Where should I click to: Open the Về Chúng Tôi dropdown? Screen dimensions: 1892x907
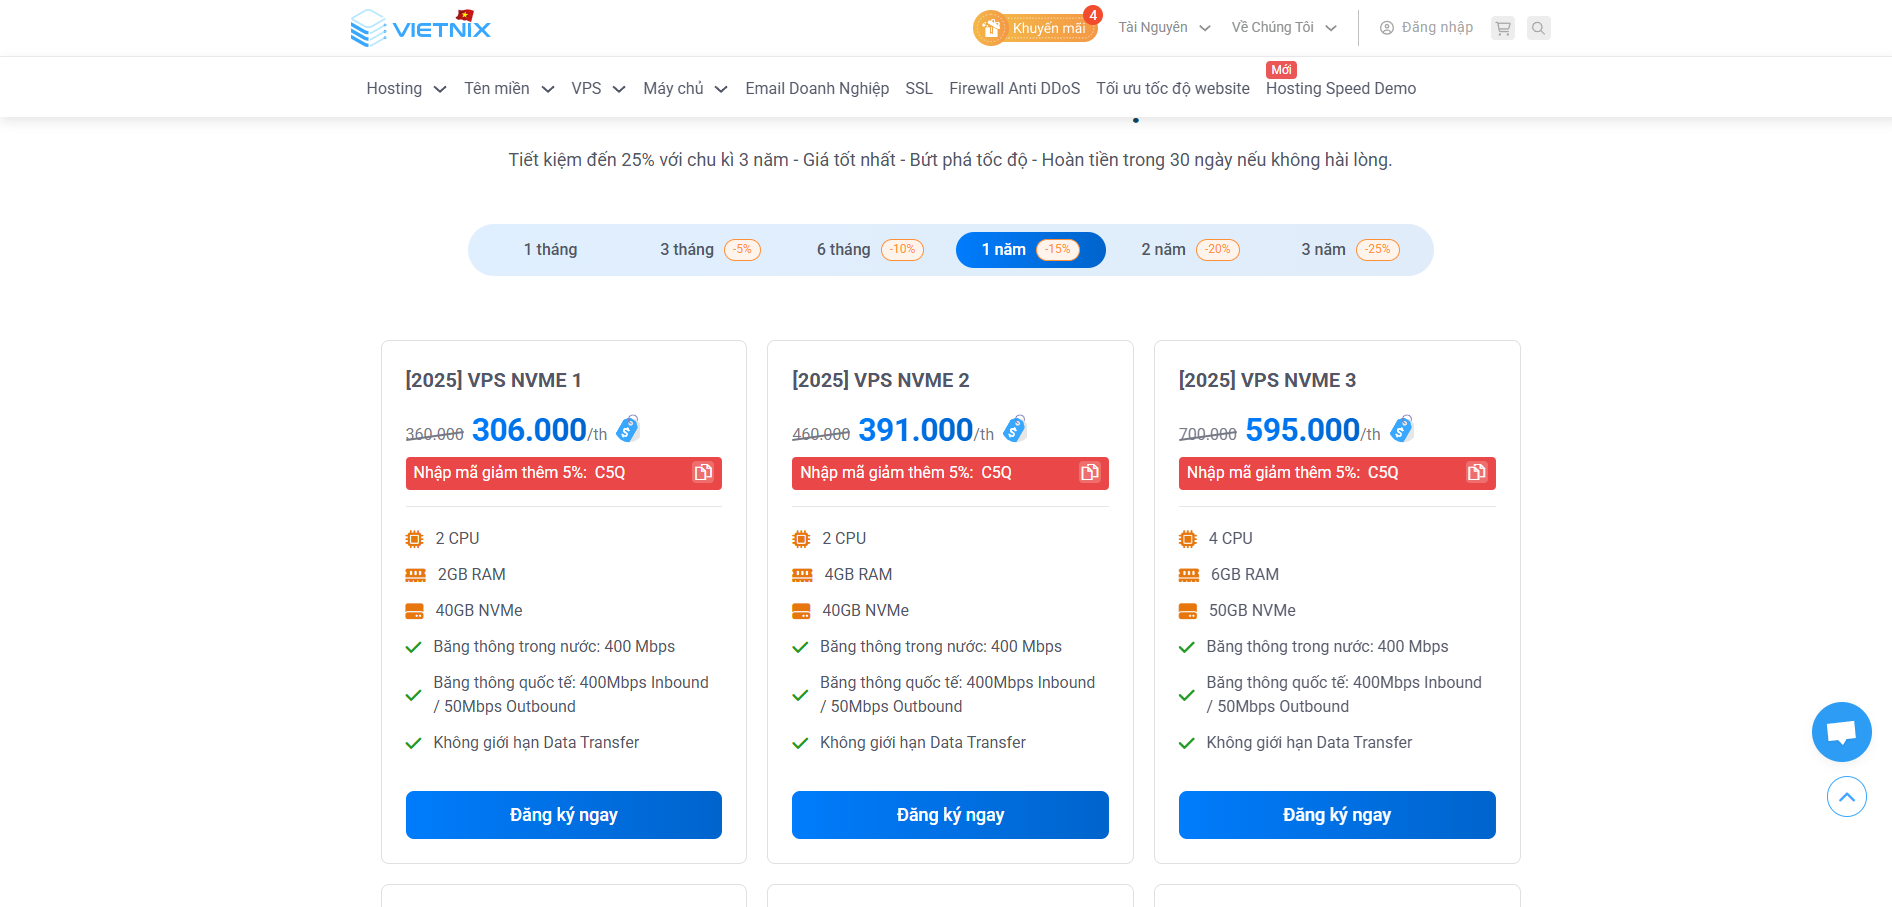pos(1283,28)
